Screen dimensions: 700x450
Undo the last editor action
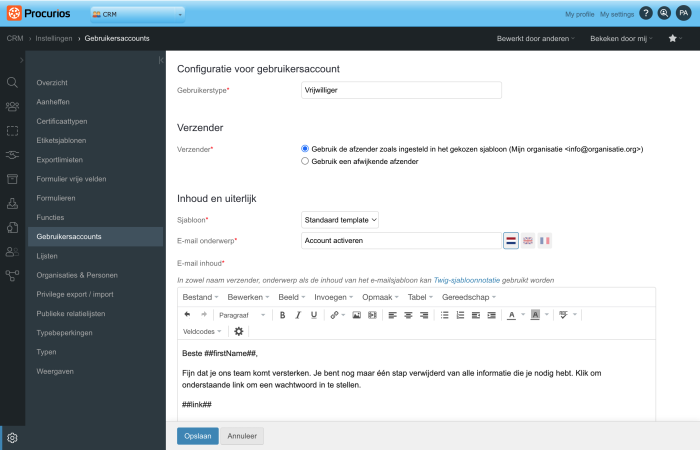[x=188, y=315]
